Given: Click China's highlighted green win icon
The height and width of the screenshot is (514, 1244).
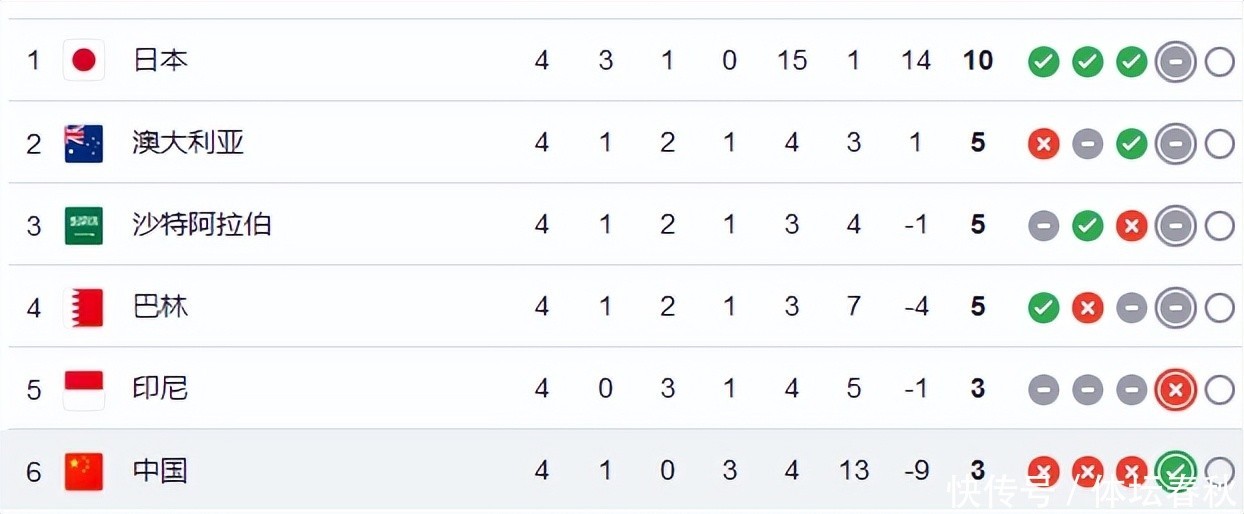Looking at the screenshot, I should pos(1175,470).
